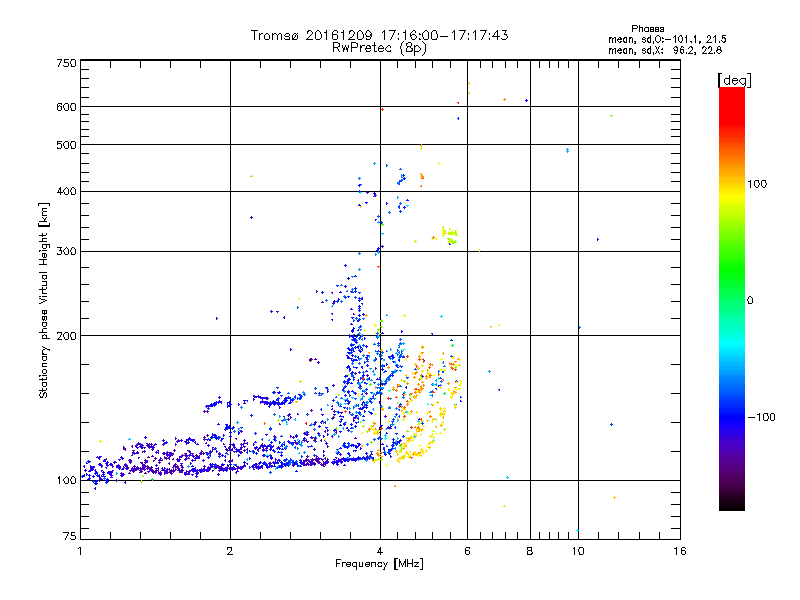This screenshot has height=600, width=800.
Task: Click the 'RwPretec (8p)' subtitle
Action: [x=379, y=48]
